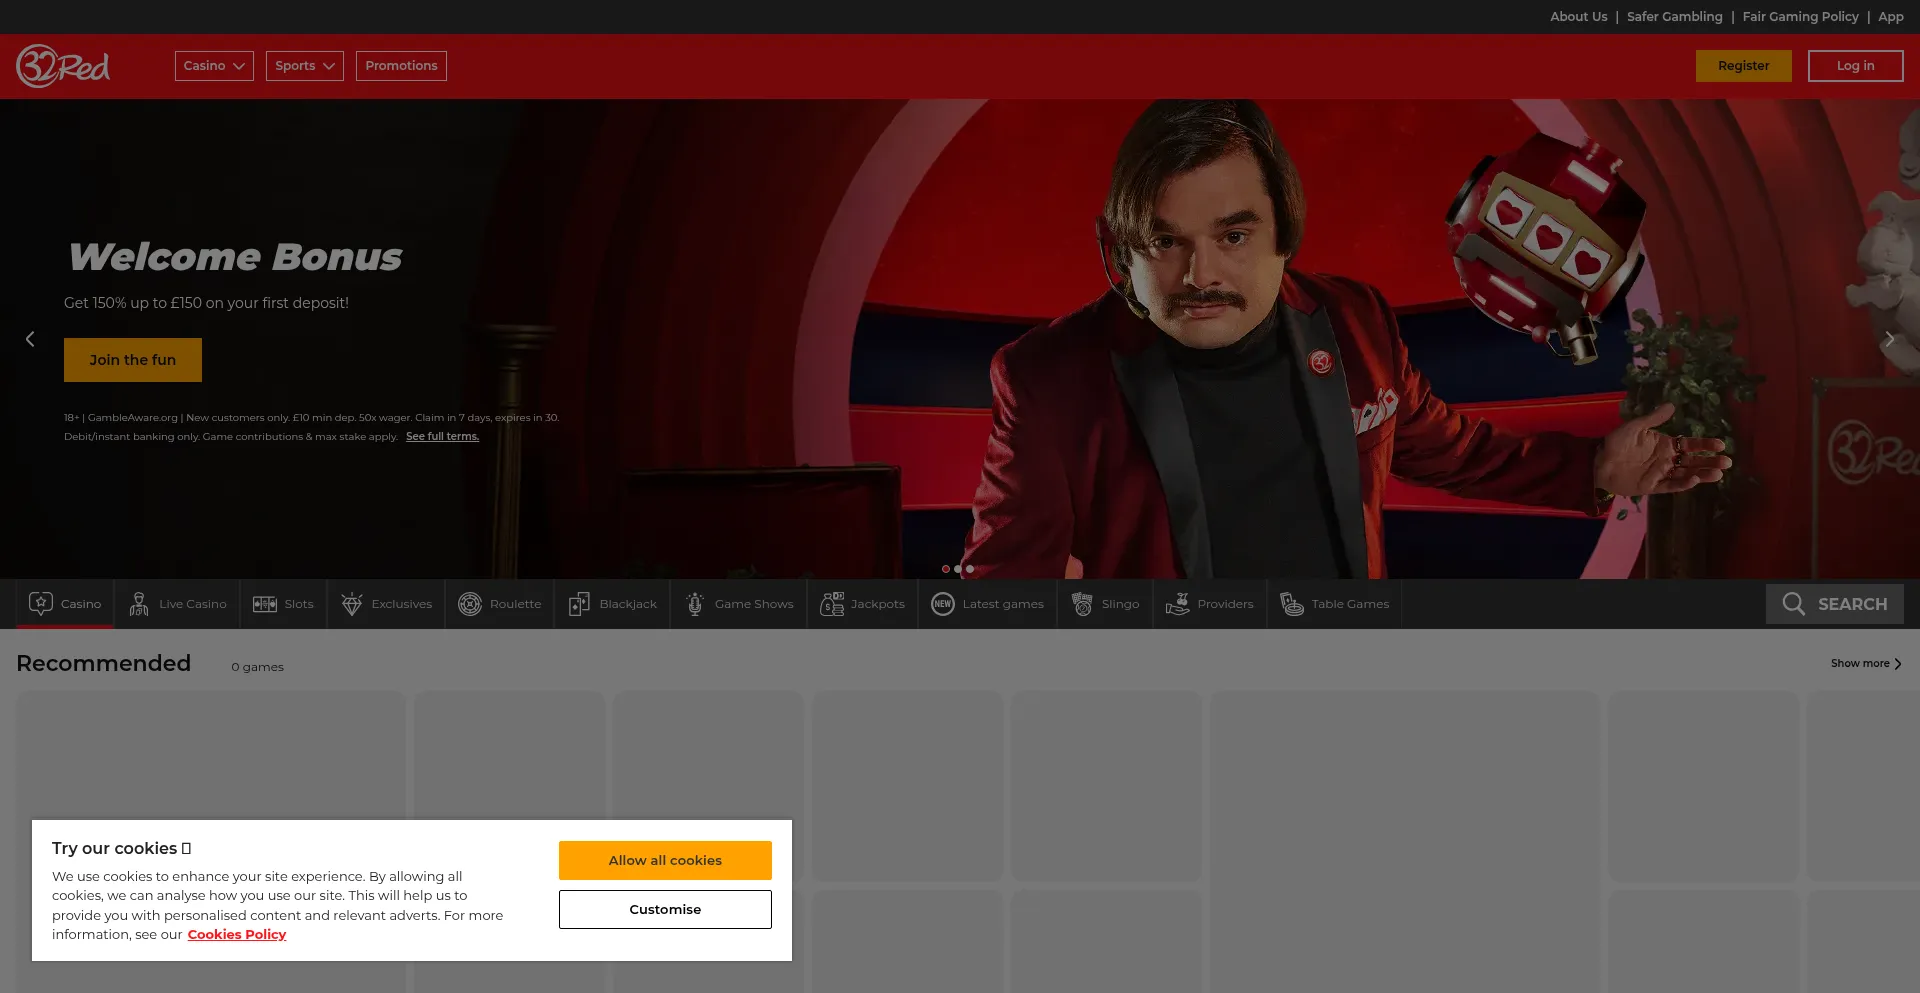1920x993 pixels.
Task: Select the Roulette wheel icon
Action: pos(470,604)
